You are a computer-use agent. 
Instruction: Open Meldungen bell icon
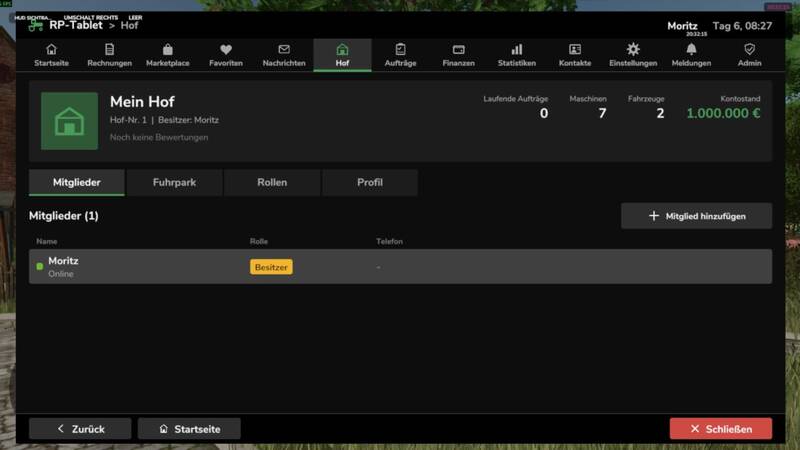[x=691, y=49]
